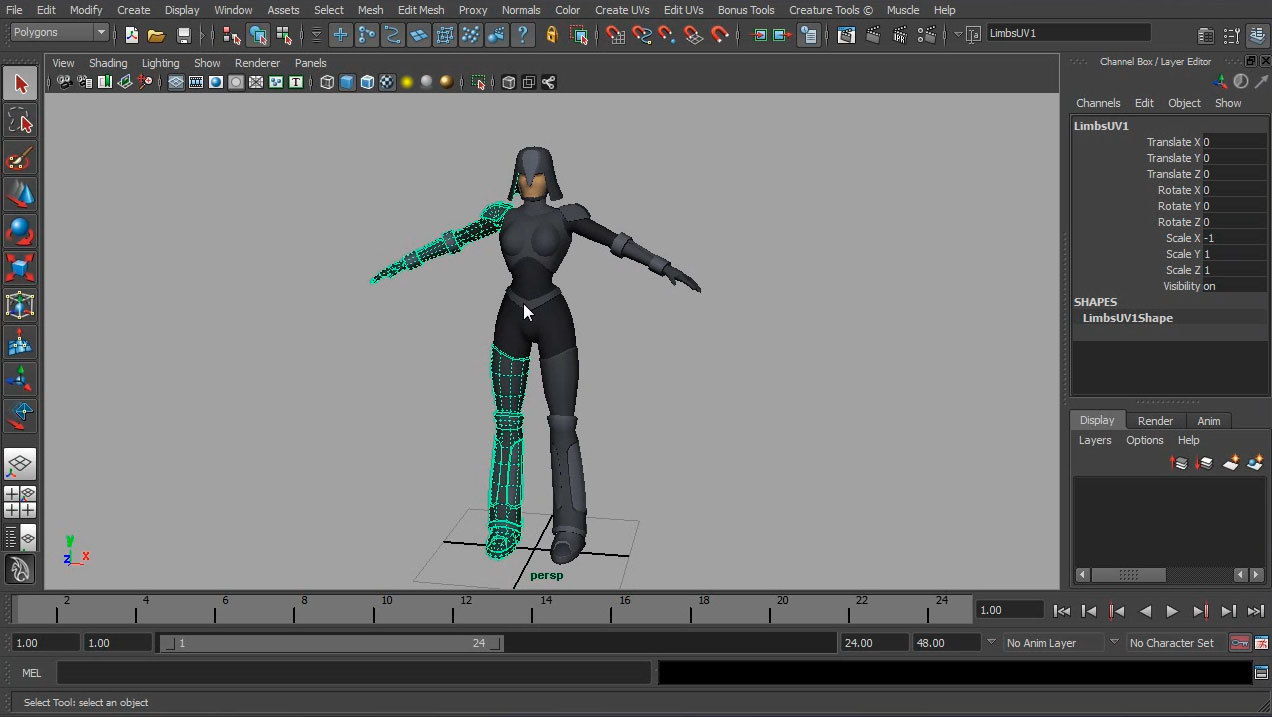Image resolution: width=1272 pixels, height=717 pixels.
Task: Toggle wireframe on shaded display
Action: [367, 83]
